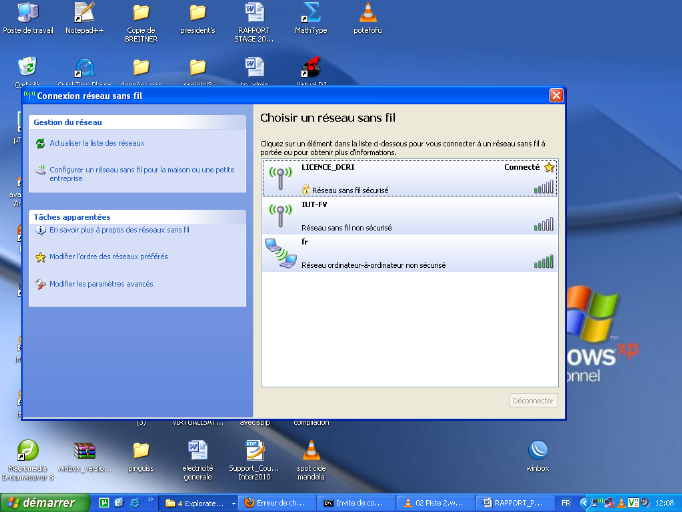Open Poste de travail icon
This screenshot has height=512, width=682.
tap(28, 15)
